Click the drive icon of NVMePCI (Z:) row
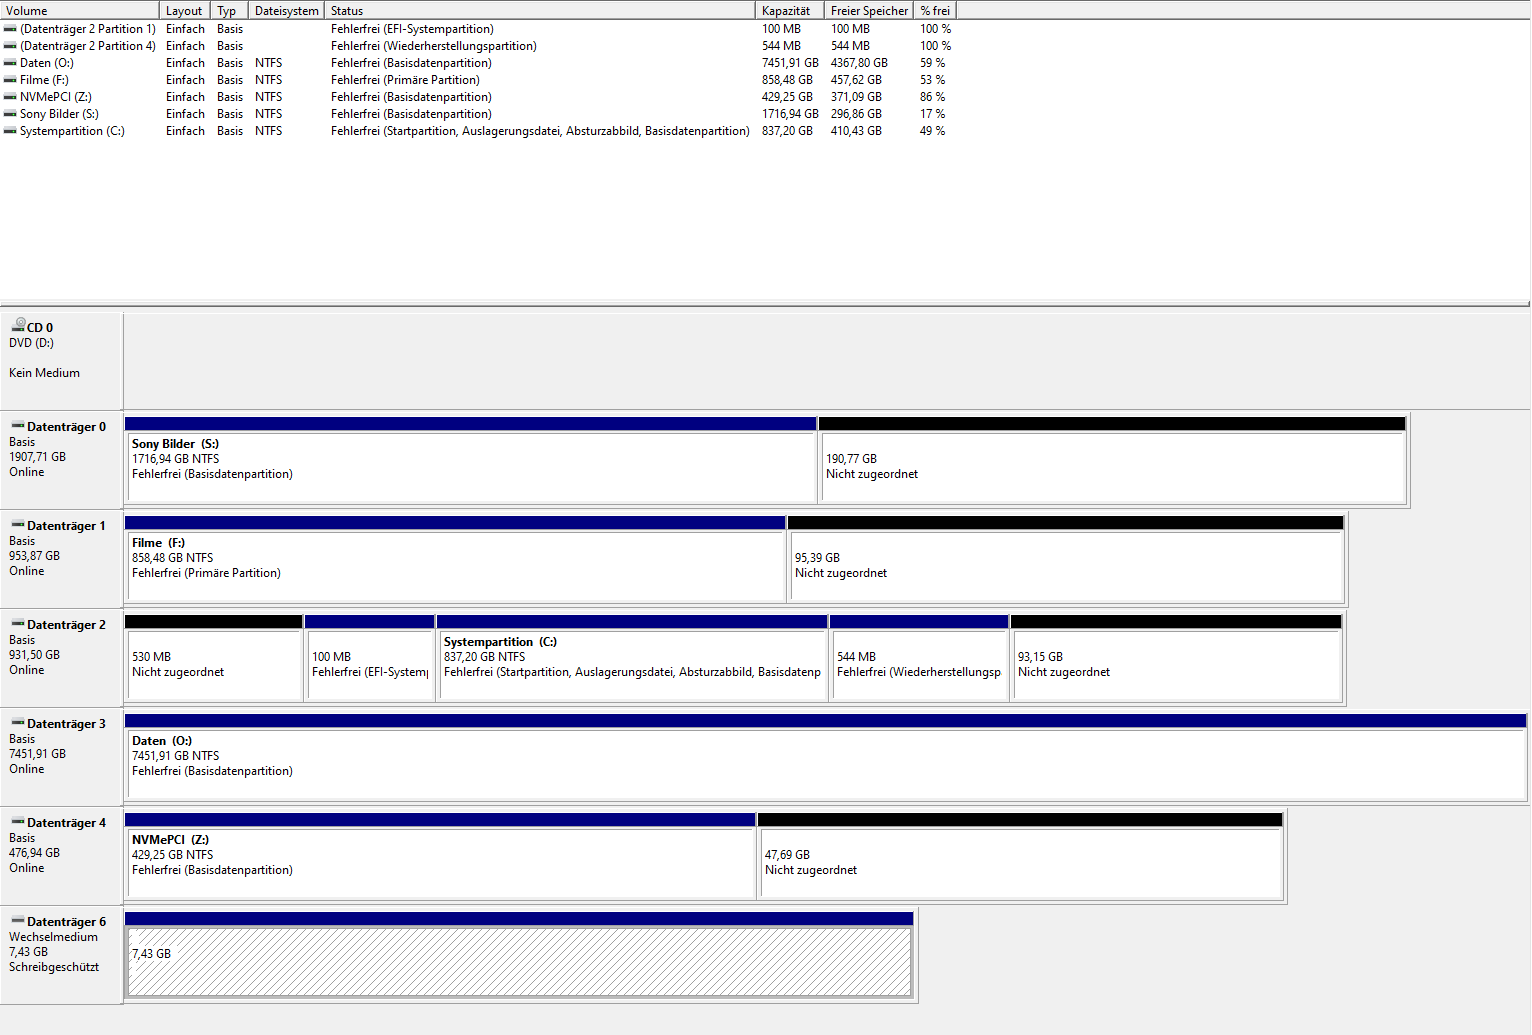This screenshot has height=1035, width=1532. click(x=10, y=97)
